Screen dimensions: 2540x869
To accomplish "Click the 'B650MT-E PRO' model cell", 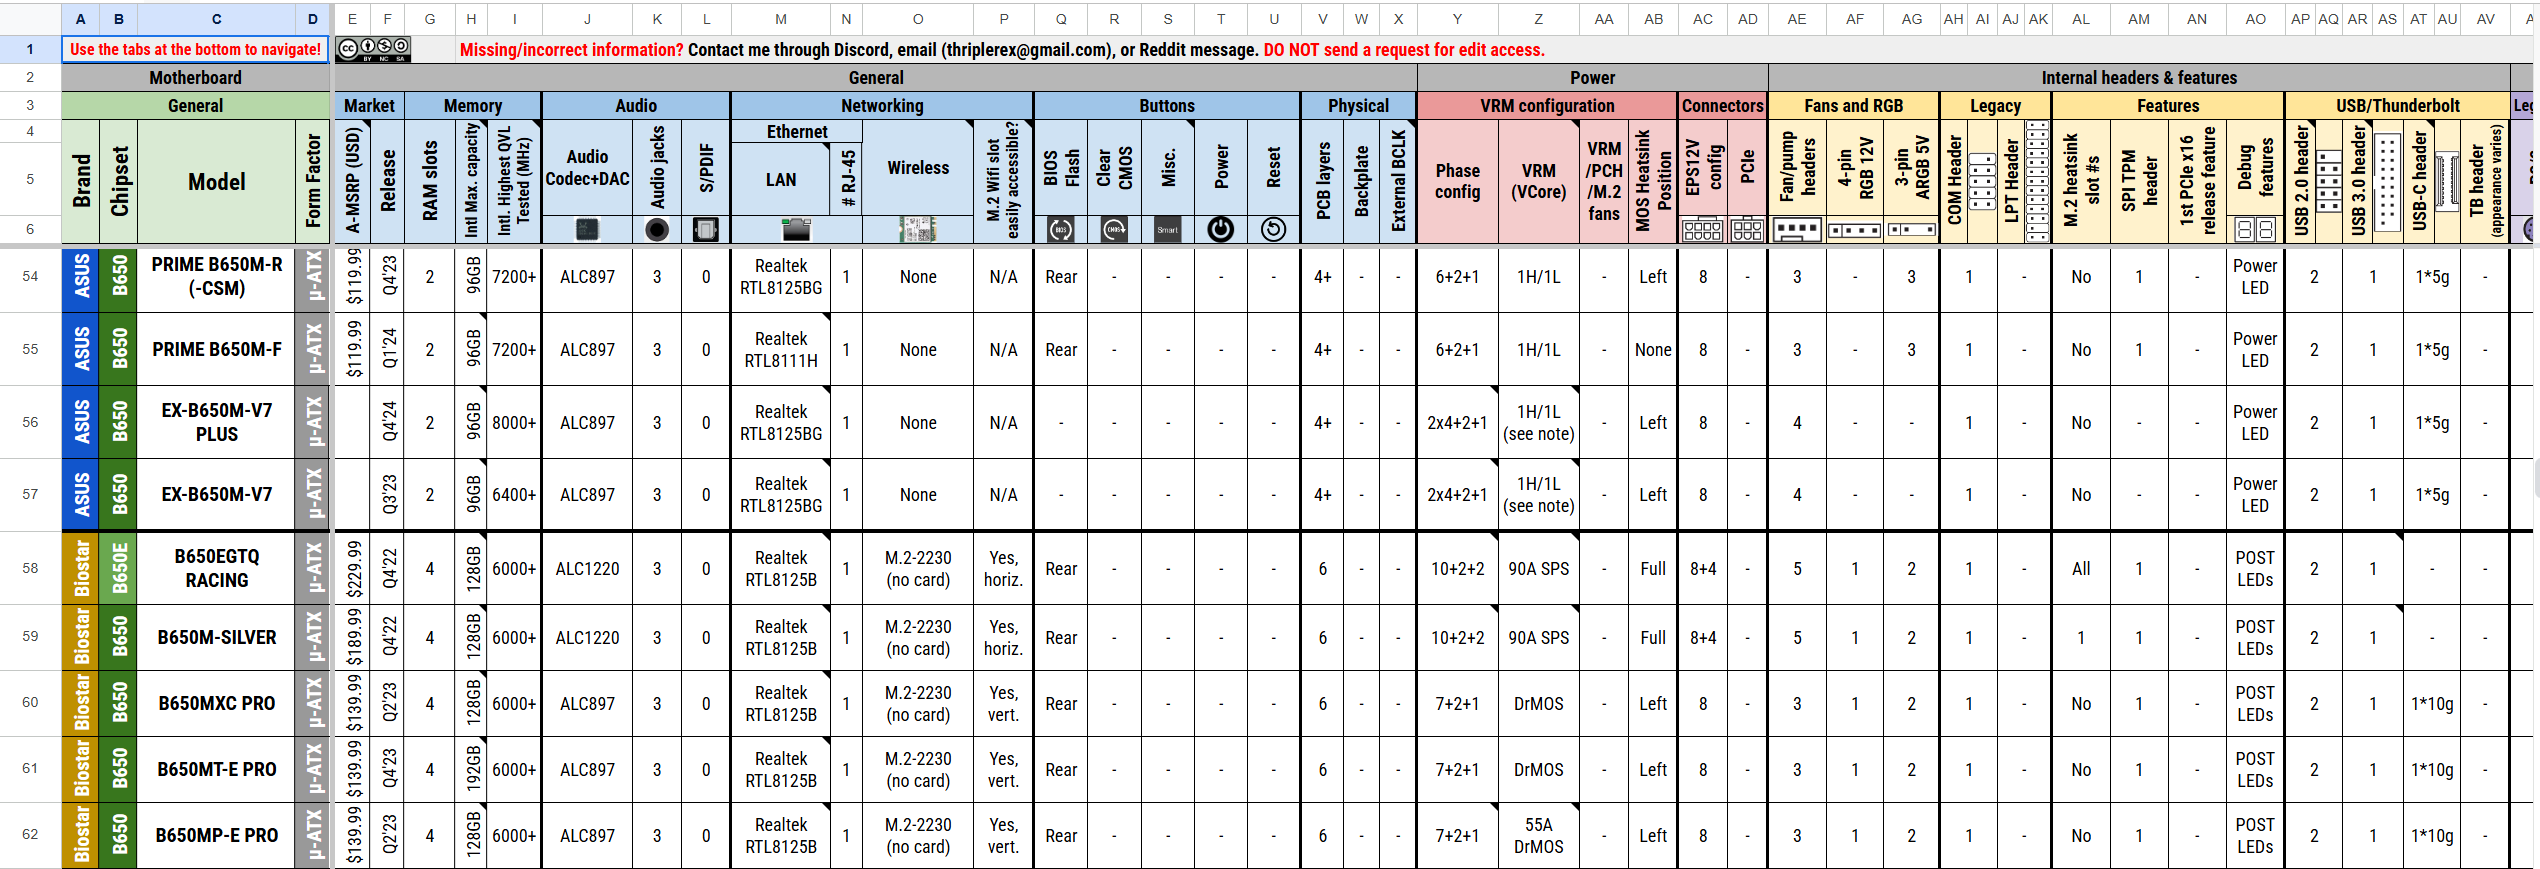I will pos(217,769).
